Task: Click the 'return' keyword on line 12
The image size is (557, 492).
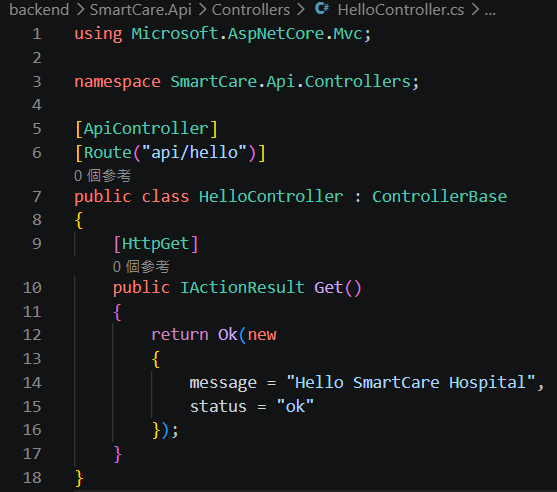Action: pyautogui.click(x=180, y=335)
